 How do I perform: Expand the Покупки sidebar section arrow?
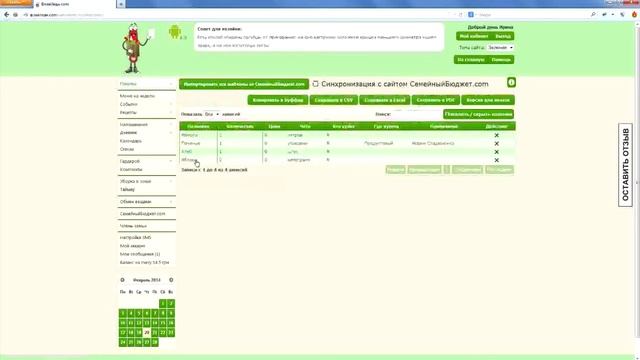coord(171,84)
